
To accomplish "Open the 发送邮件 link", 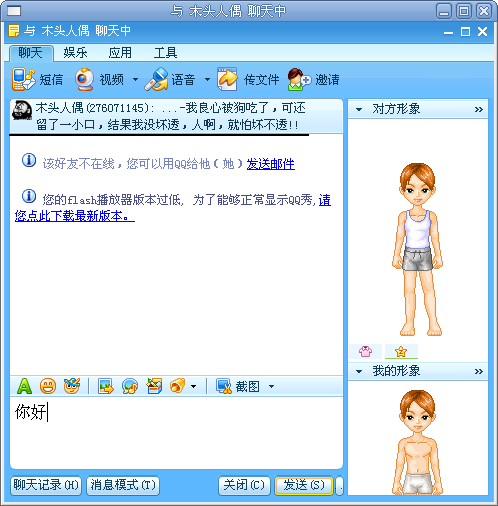I will tap(270, 164).
